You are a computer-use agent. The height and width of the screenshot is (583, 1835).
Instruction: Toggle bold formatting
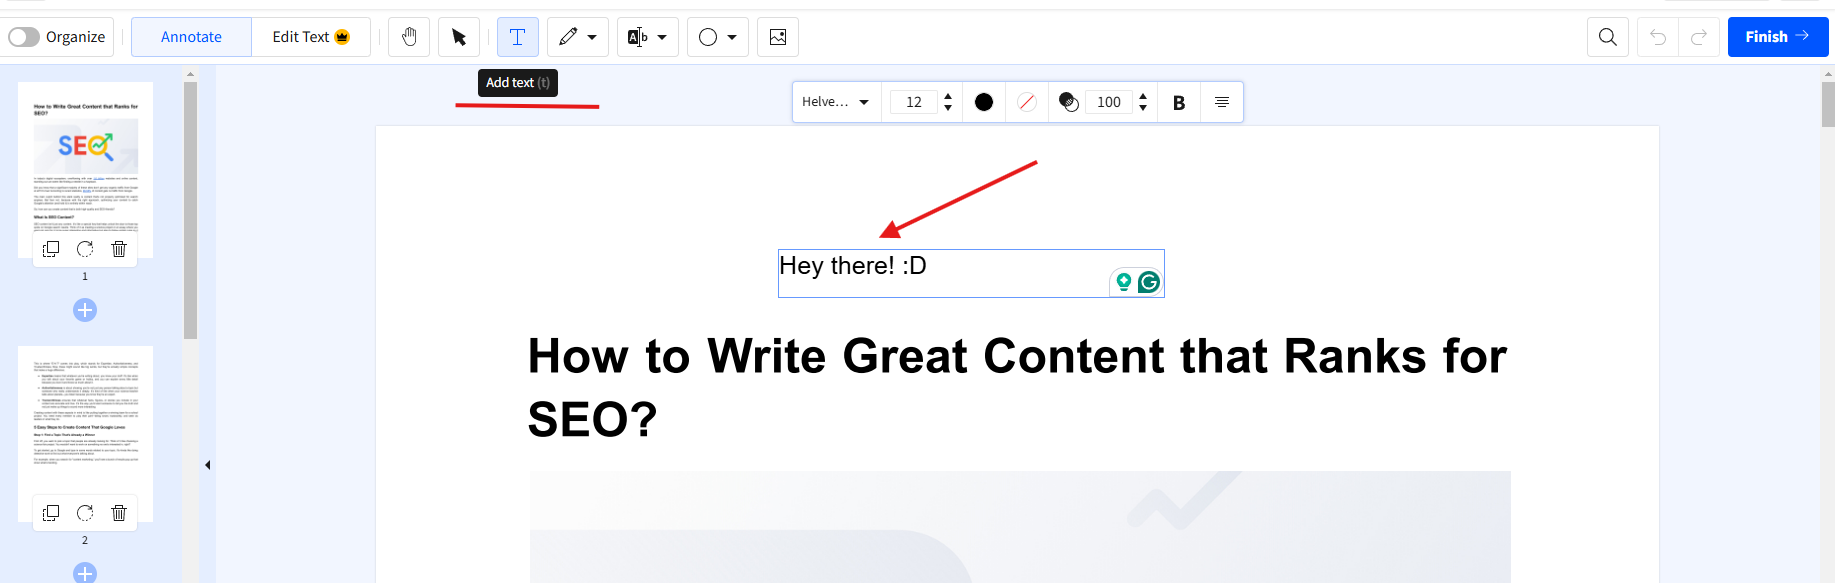(1179, 102)
